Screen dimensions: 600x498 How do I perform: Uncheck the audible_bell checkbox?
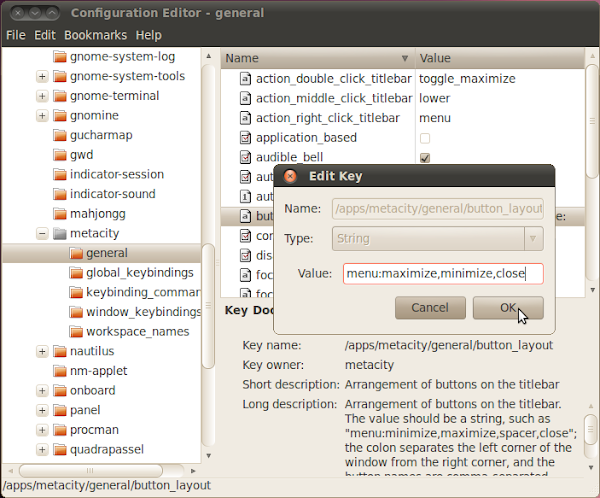point(425,157)
